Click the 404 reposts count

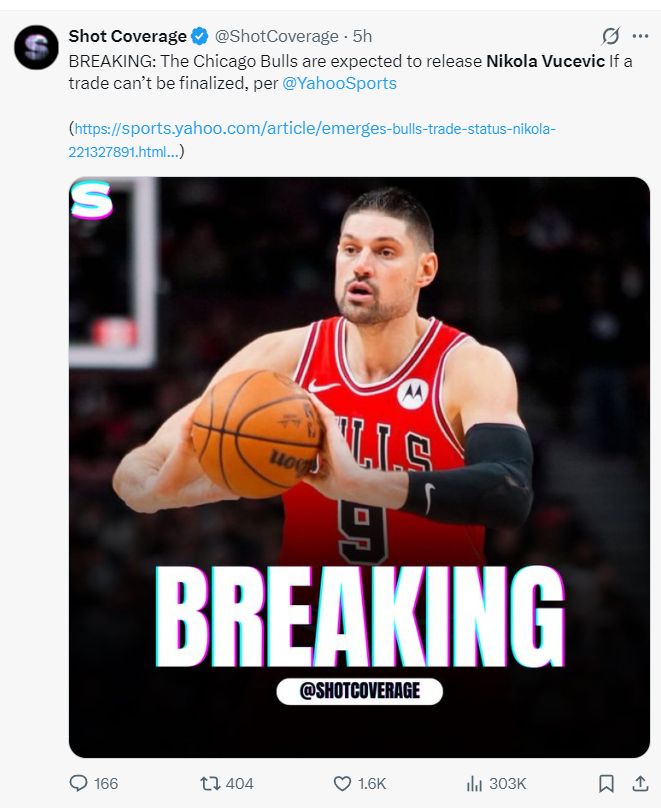pyautogui.click(x=240, y=783)
